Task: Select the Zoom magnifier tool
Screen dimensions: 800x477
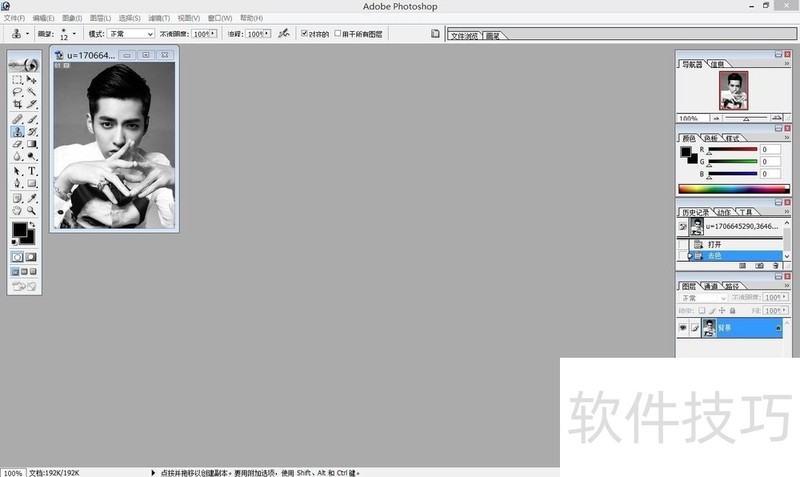Action: tap(32, 210)
